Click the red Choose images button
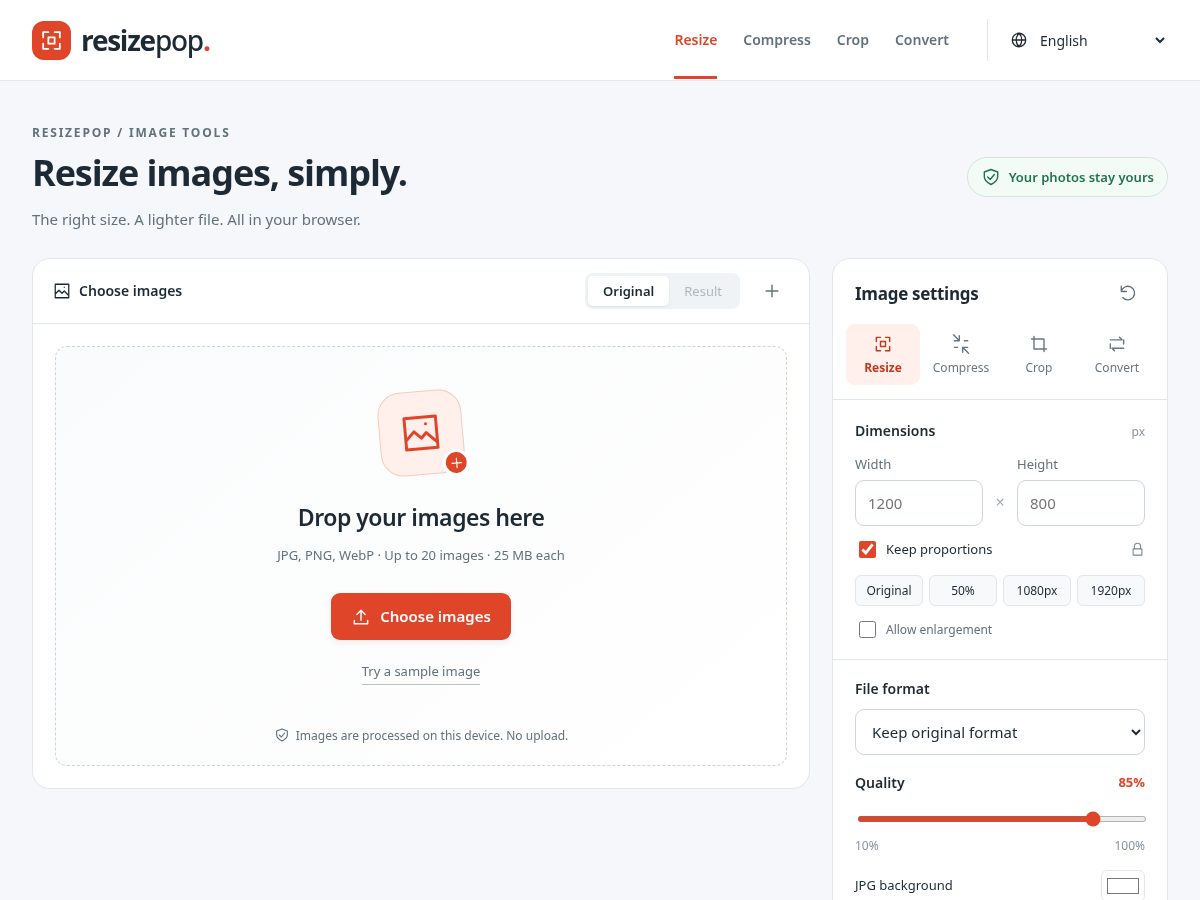This screenshot has height=900, width=1200. point(421,617)
